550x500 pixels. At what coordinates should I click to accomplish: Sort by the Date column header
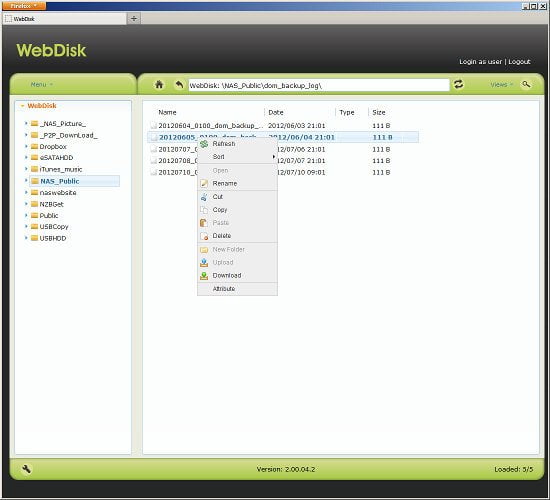(276, 112)
